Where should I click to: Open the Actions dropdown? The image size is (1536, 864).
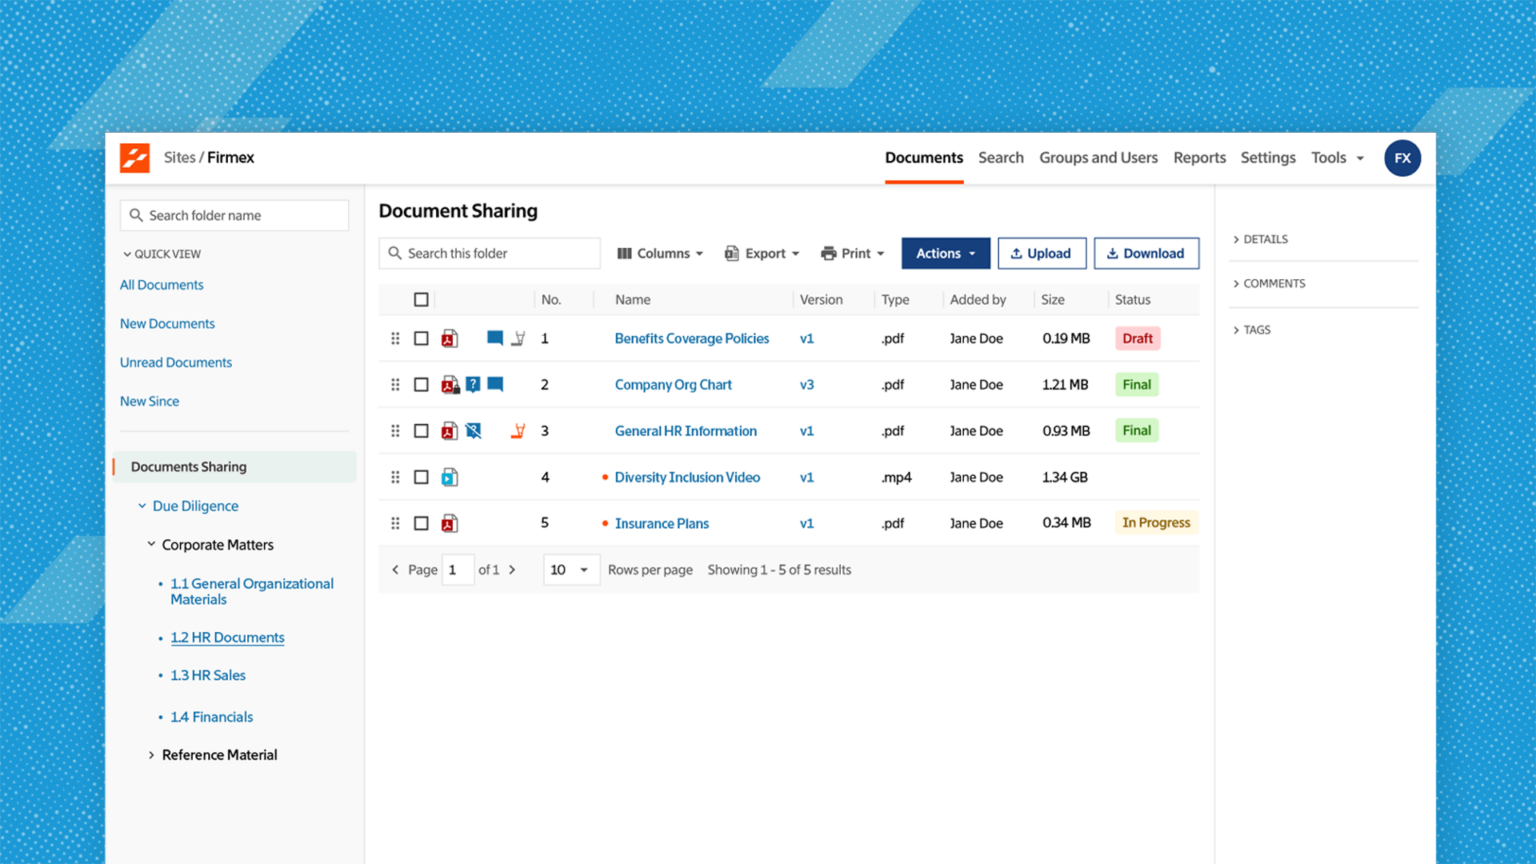tap(944, 253)
